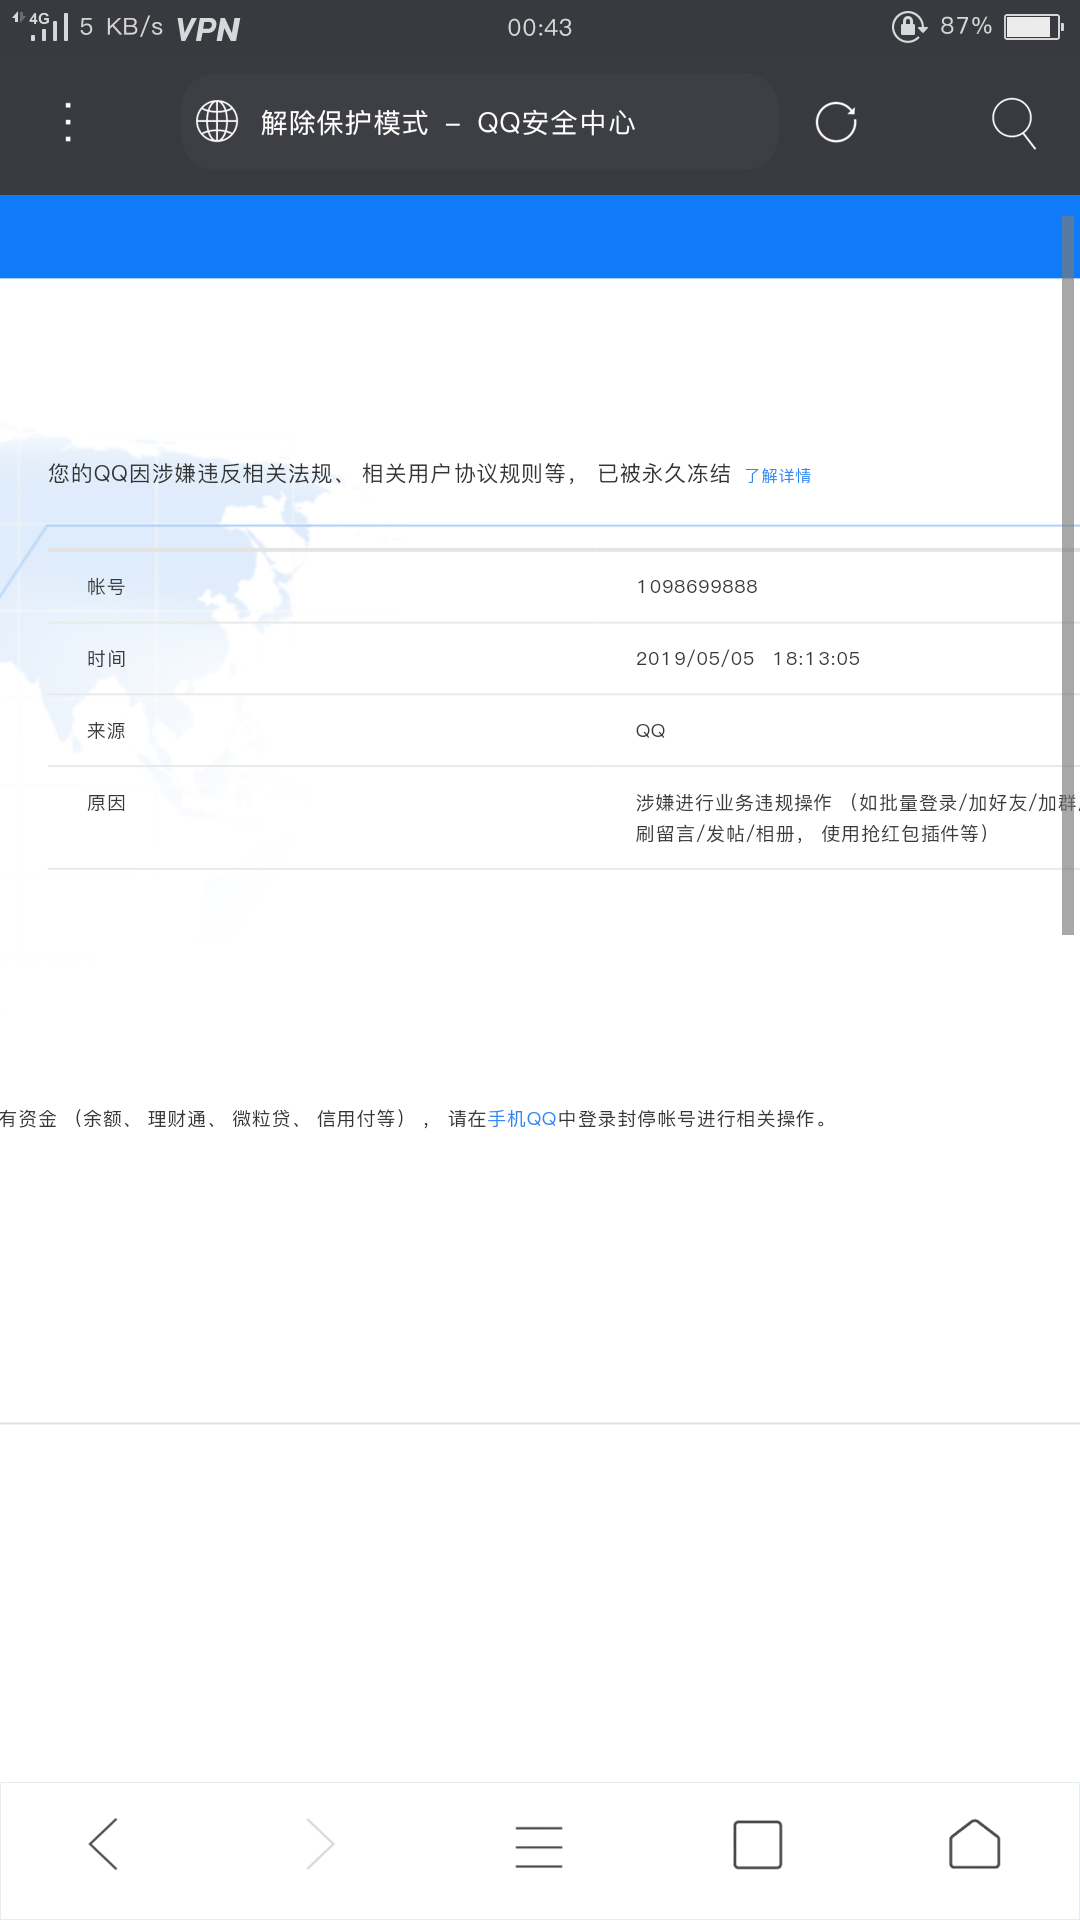Select the account number 1098699888

[697, 587]
